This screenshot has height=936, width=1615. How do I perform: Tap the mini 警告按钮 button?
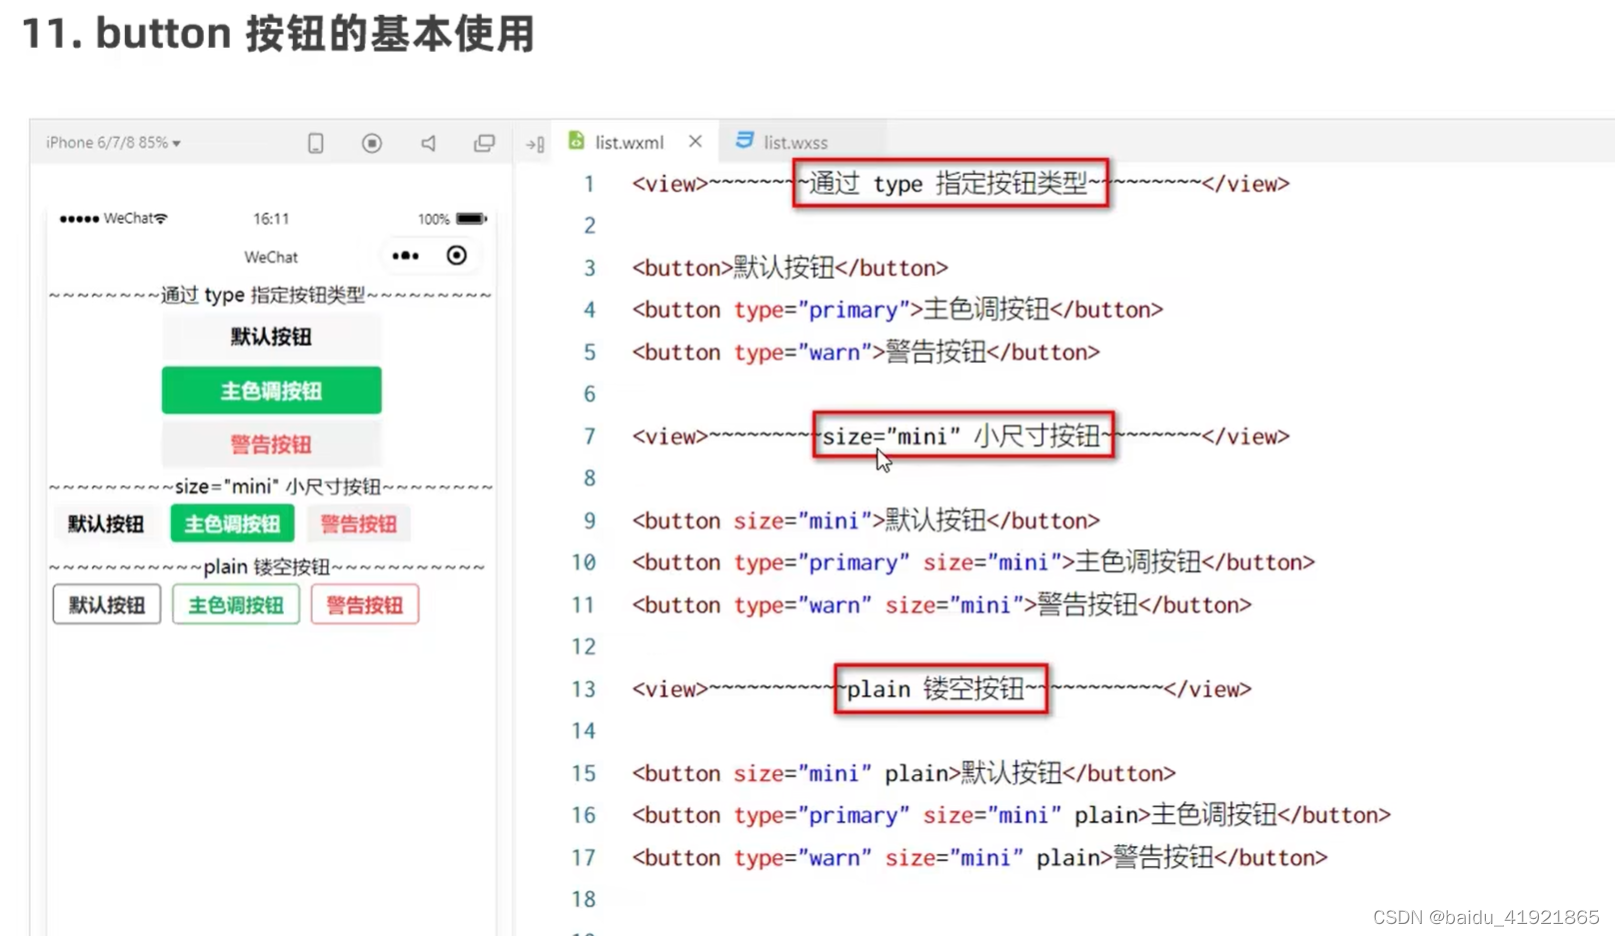[358, 524]
